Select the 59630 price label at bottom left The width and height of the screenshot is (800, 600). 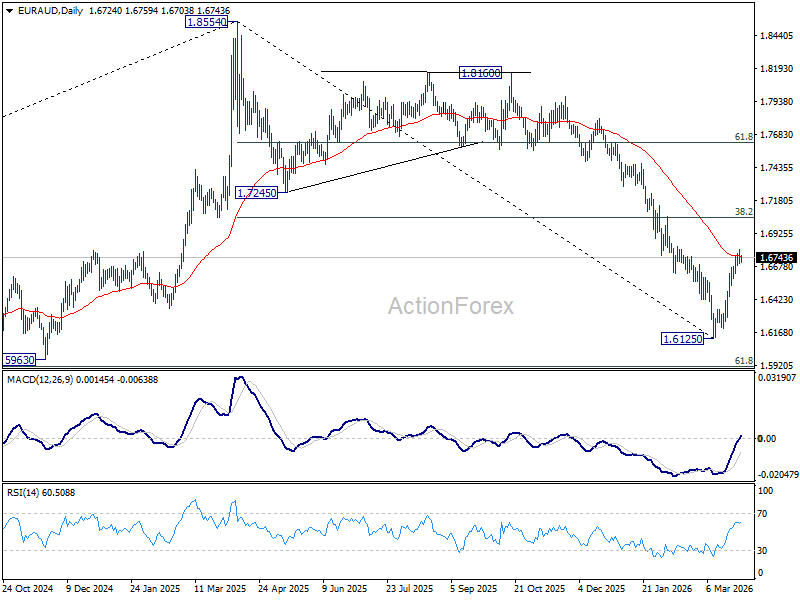(19, 360)
